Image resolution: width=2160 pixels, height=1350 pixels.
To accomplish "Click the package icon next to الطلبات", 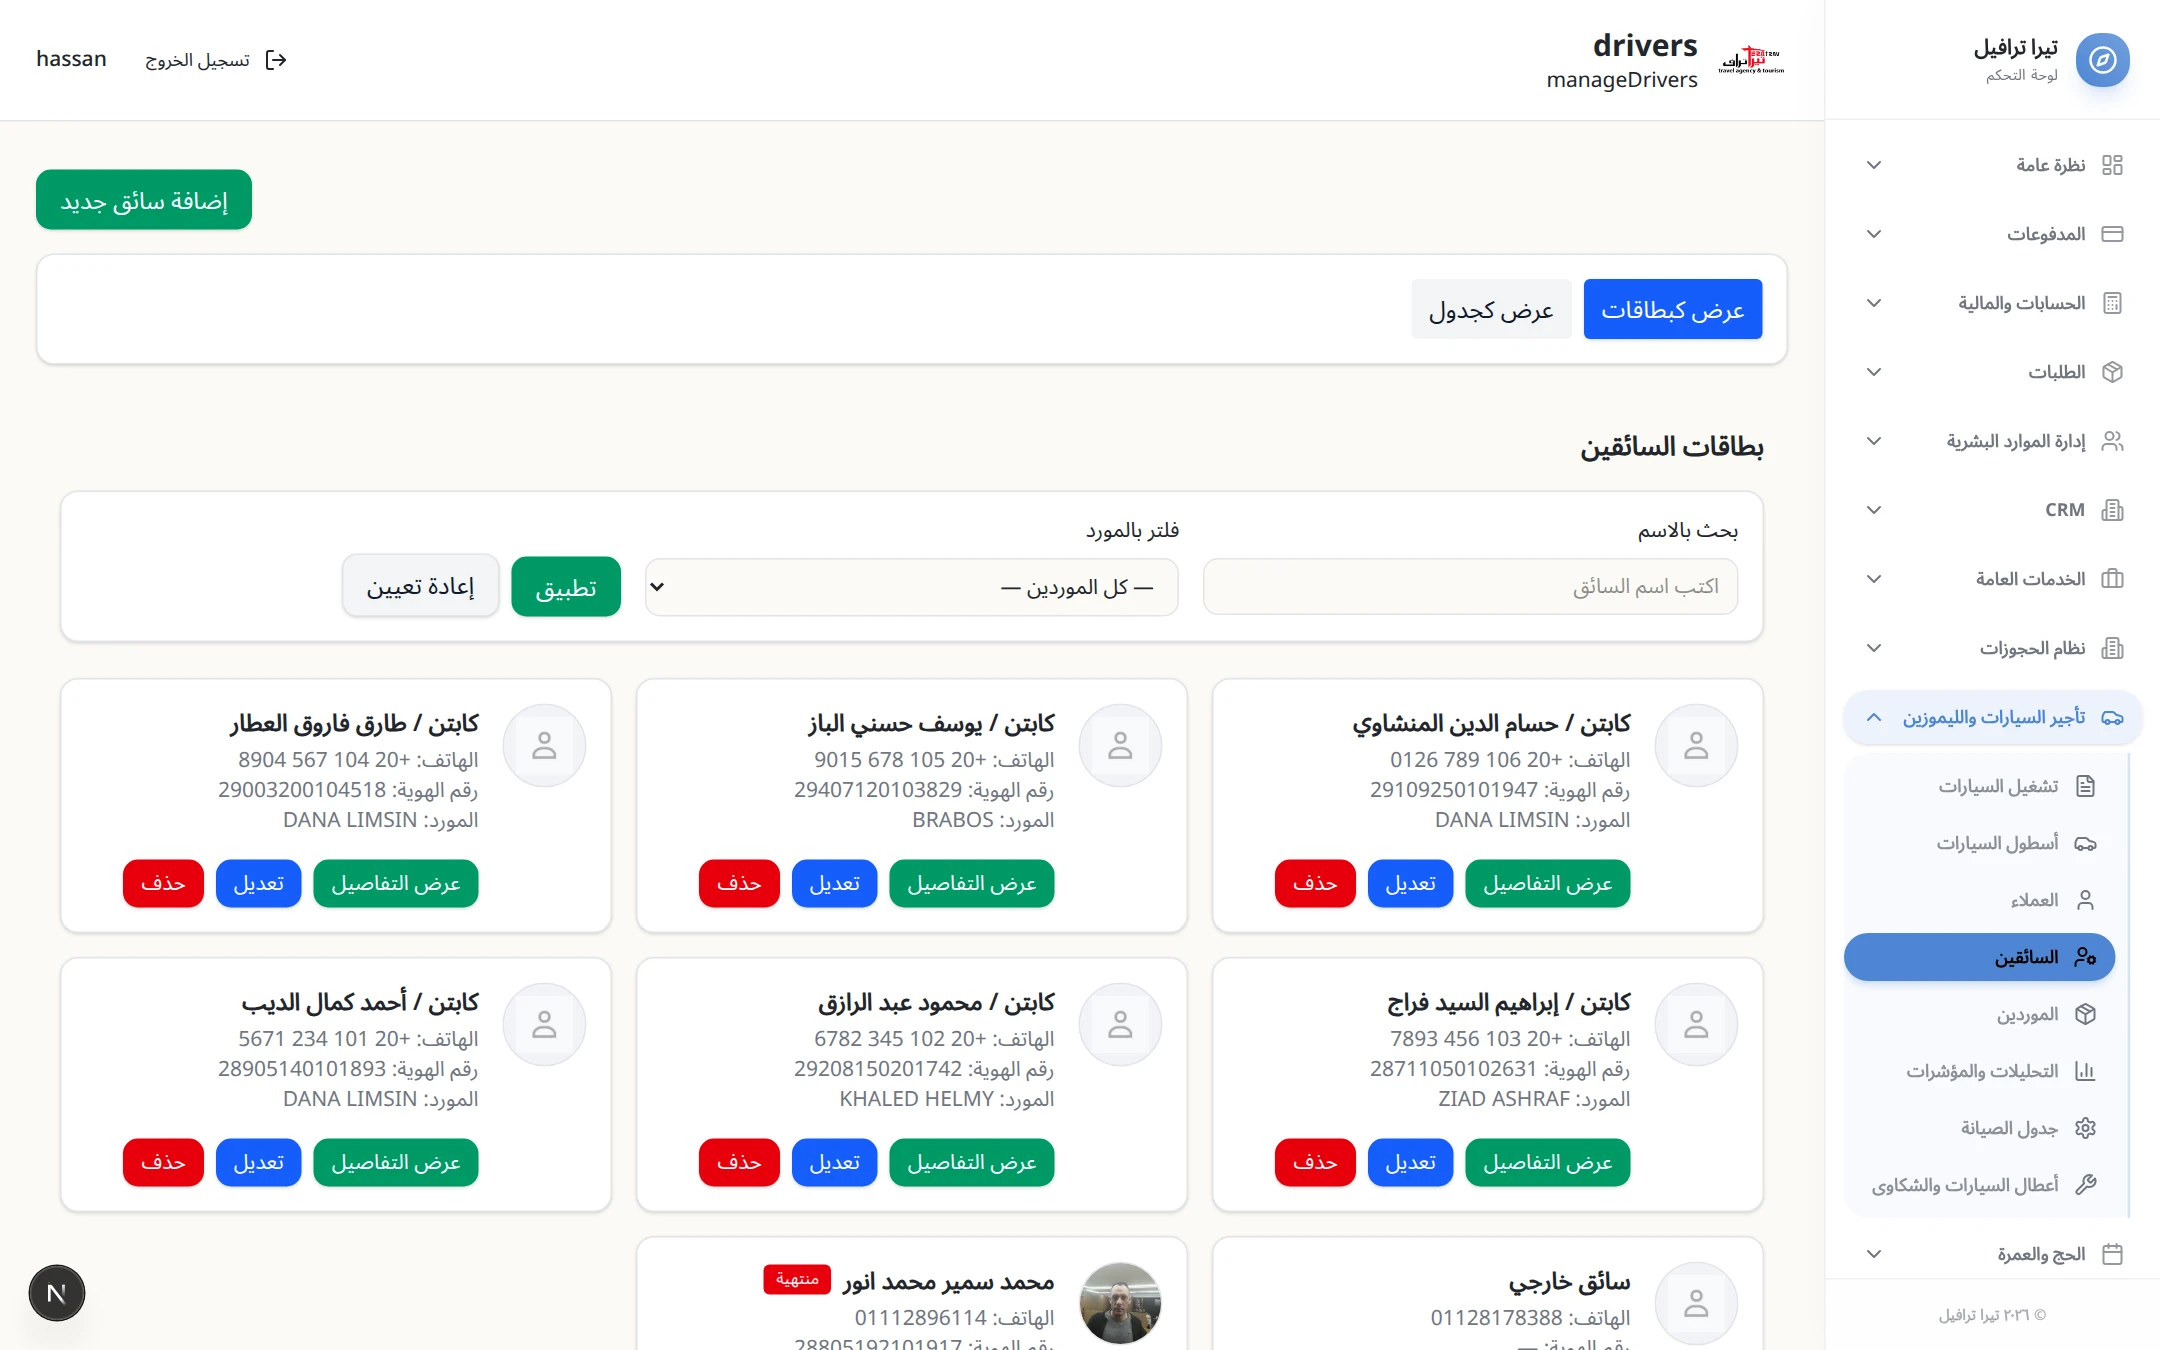I will click(x=2112, y=372).
